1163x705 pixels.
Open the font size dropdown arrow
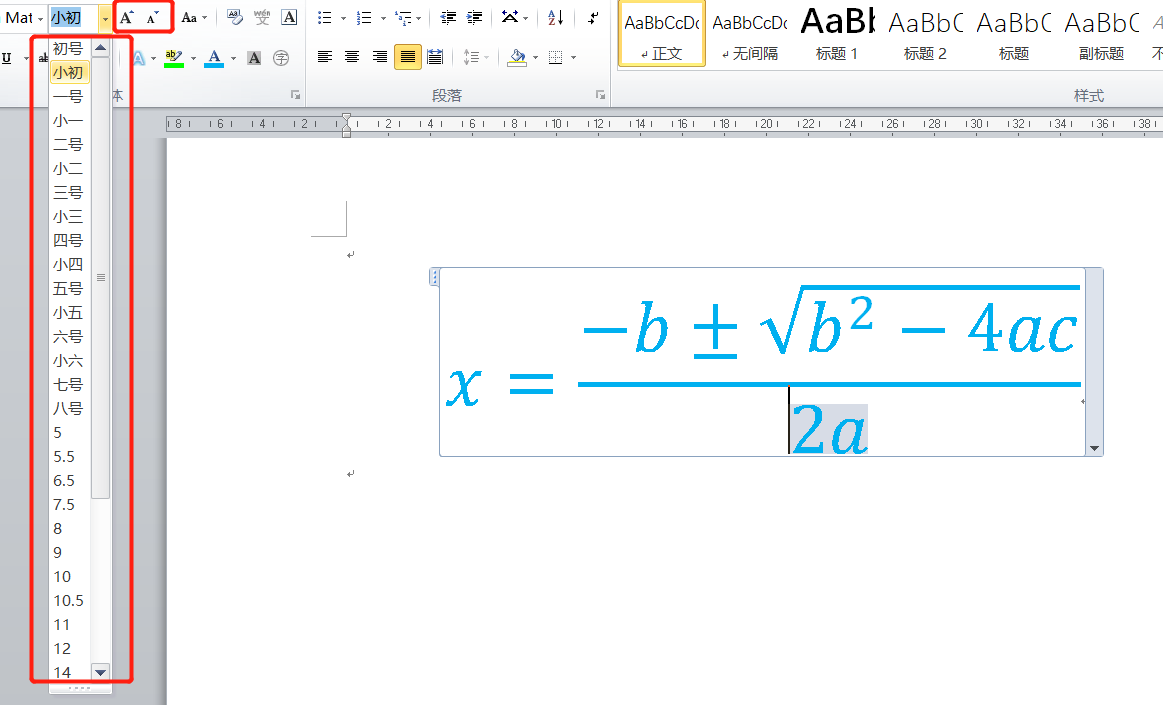click(x=105, y=18)
